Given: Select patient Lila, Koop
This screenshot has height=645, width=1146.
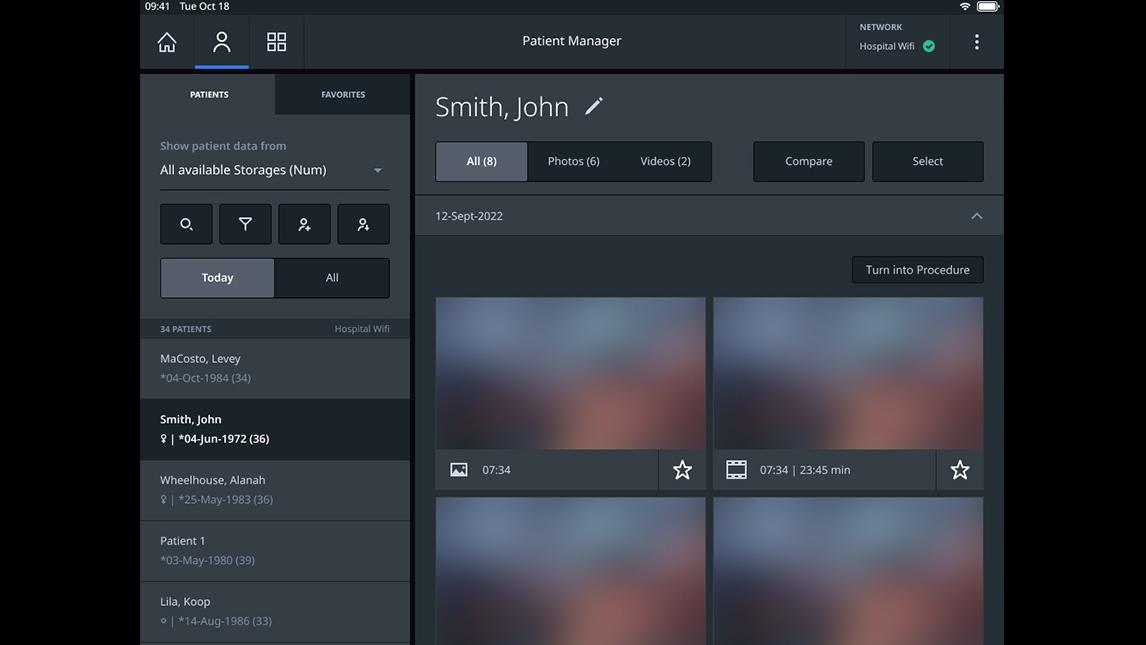Looking at the screenshot, I should (x=275, y=611).
